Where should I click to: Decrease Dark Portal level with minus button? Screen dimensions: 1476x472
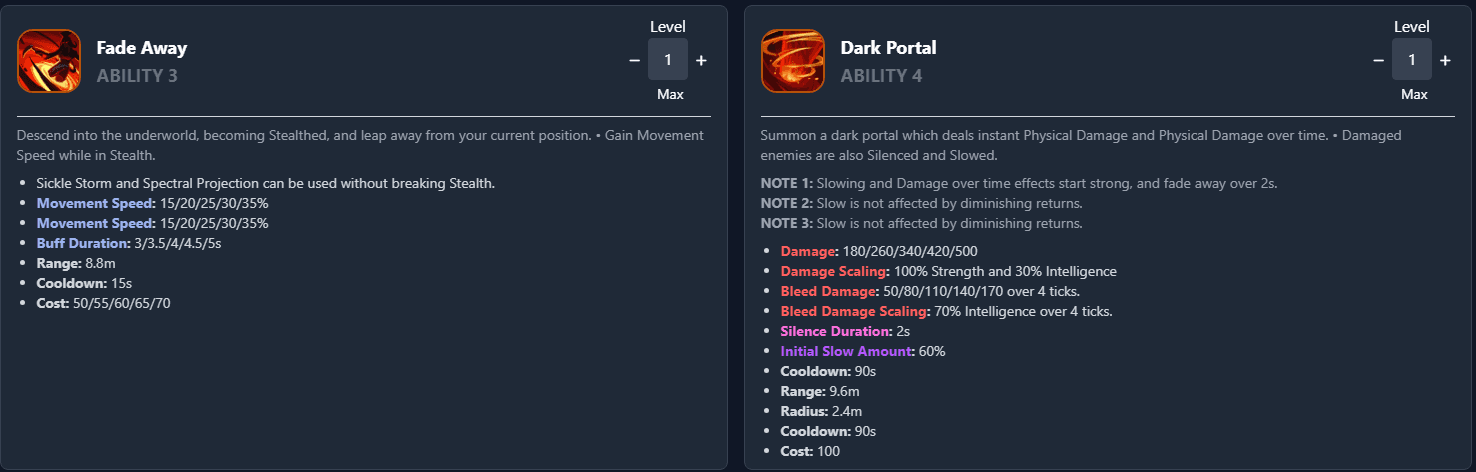[1378, 60]
